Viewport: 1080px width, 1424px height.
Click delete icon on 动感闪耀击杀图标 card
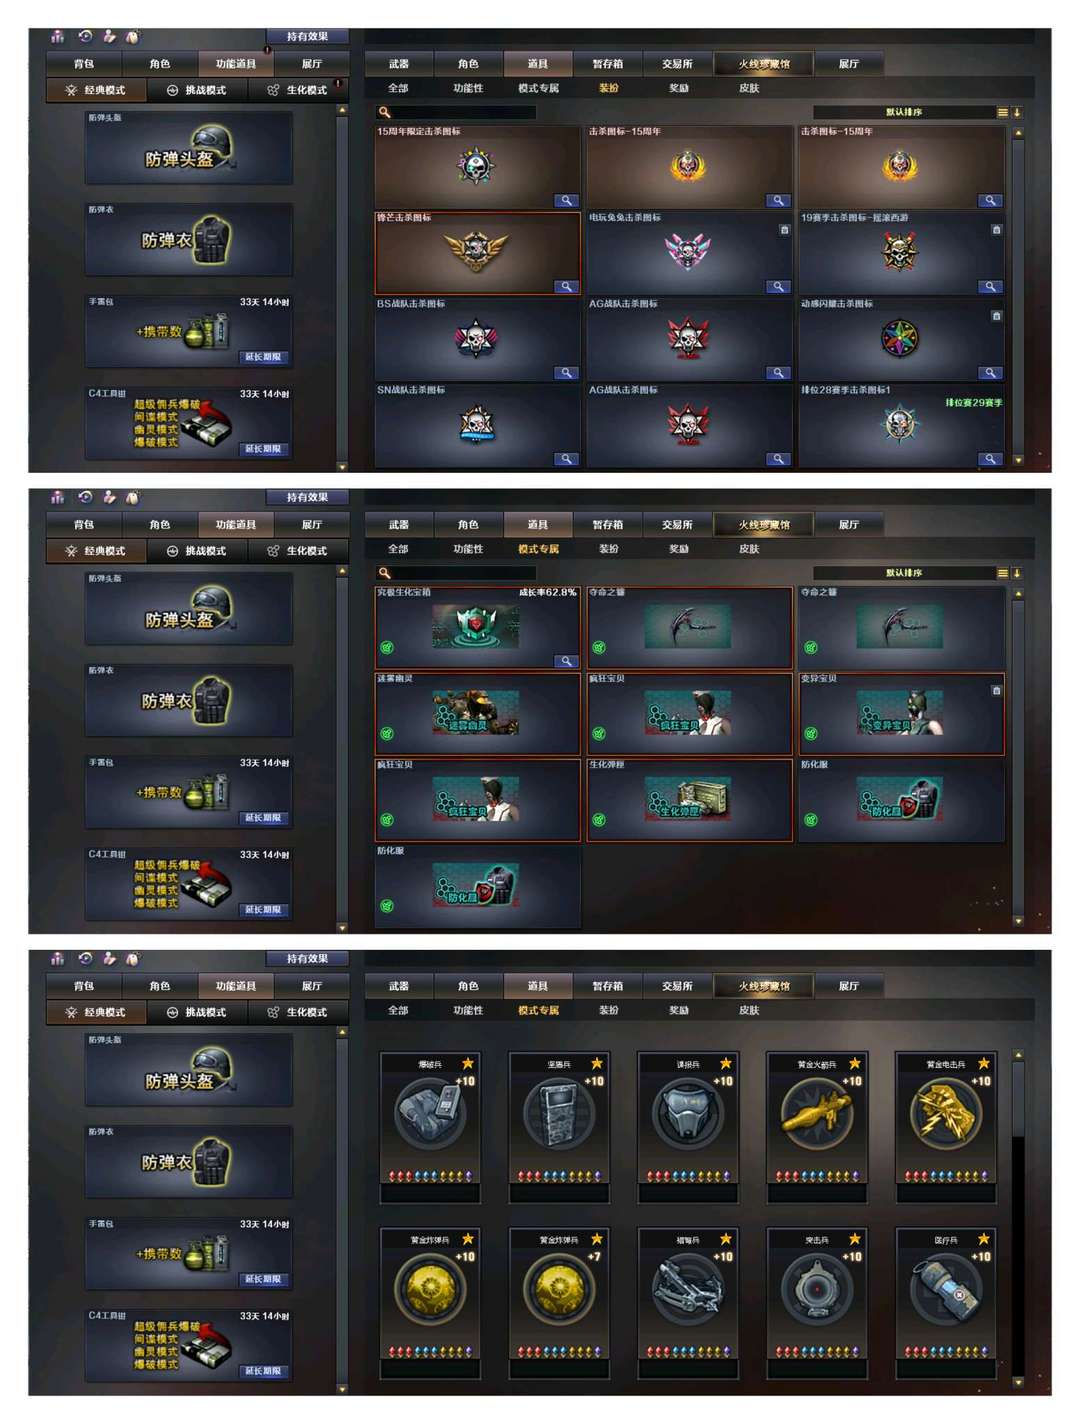(x=996, y=316)
